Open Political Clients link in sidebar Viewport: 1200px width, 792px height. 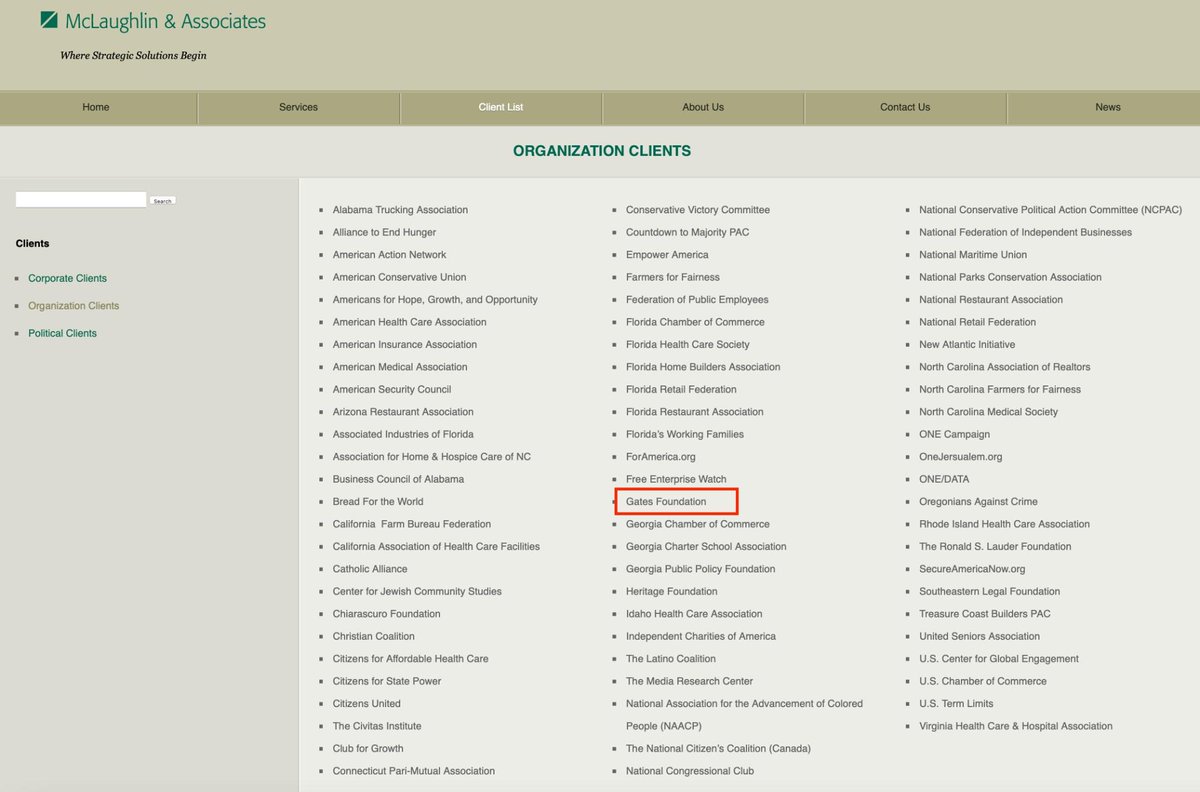tap(62, 333)
